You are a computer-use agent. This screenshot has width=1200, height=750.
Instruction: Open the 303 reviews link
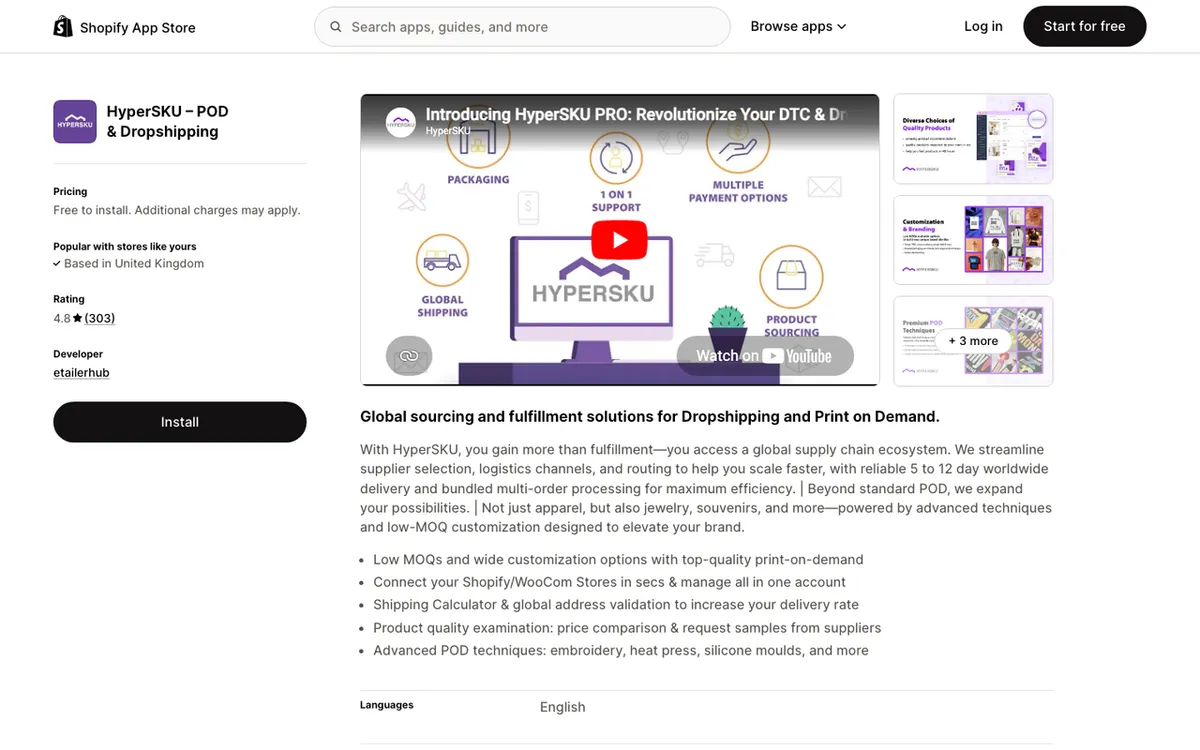click(100, 318)
